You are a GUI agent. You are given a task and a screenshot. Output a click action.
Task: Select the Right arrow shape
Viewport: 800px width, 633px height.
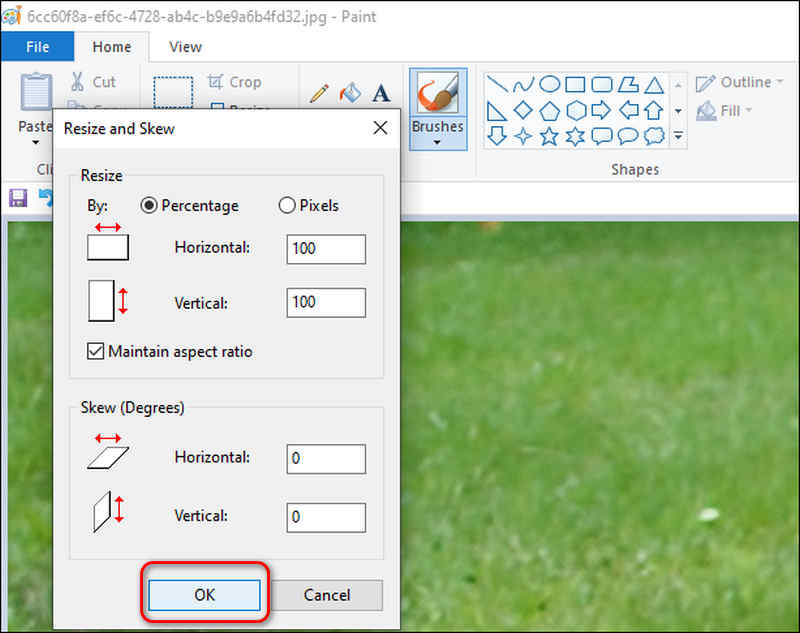coord(602,110)
